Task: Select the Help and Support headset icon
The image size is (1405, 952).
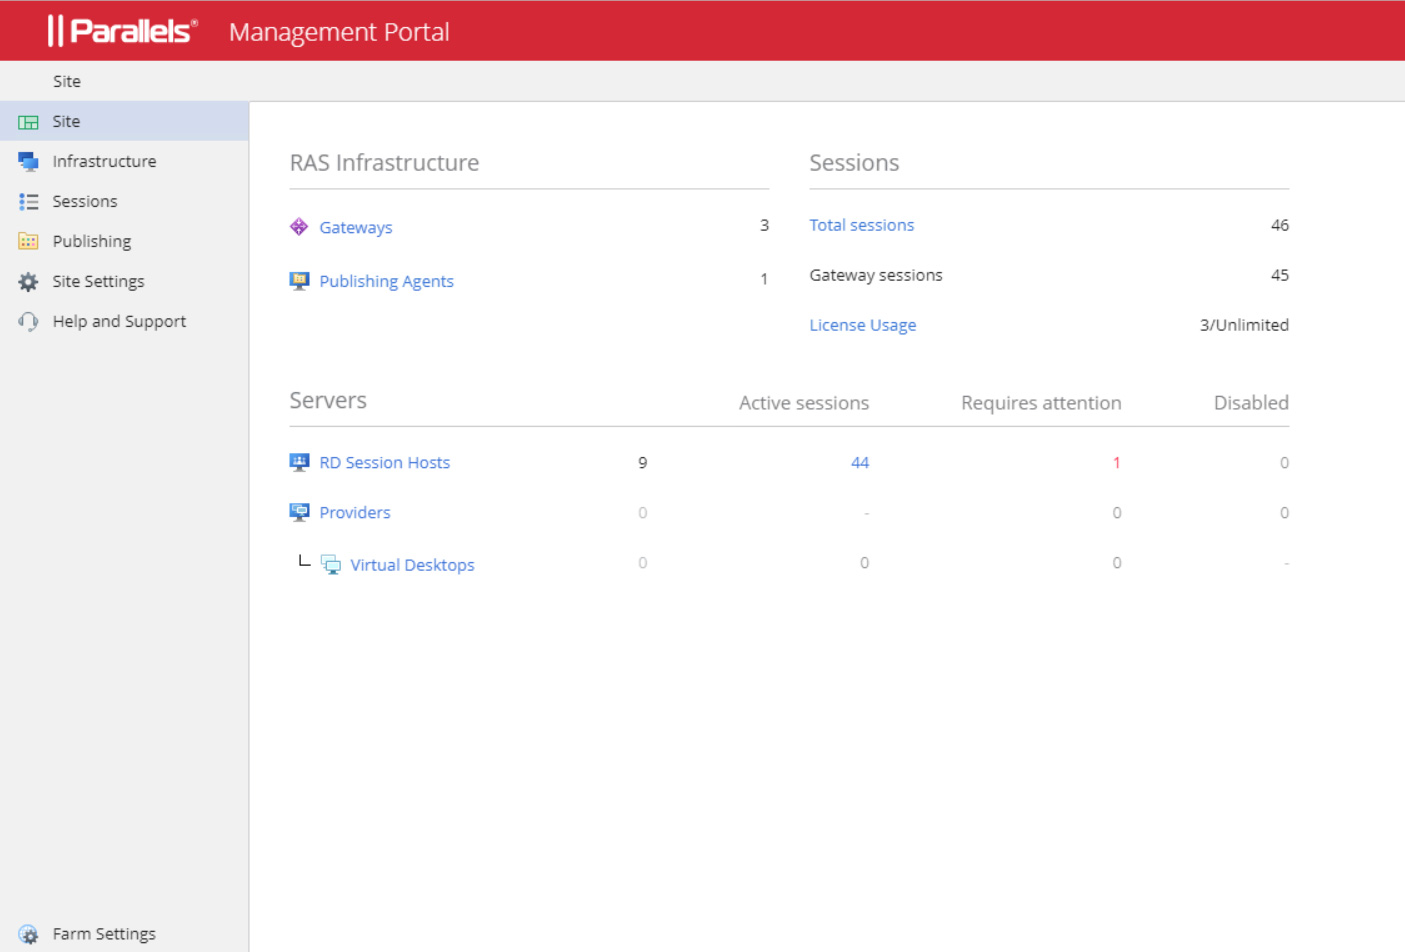Action: click(x=28, y=320)
